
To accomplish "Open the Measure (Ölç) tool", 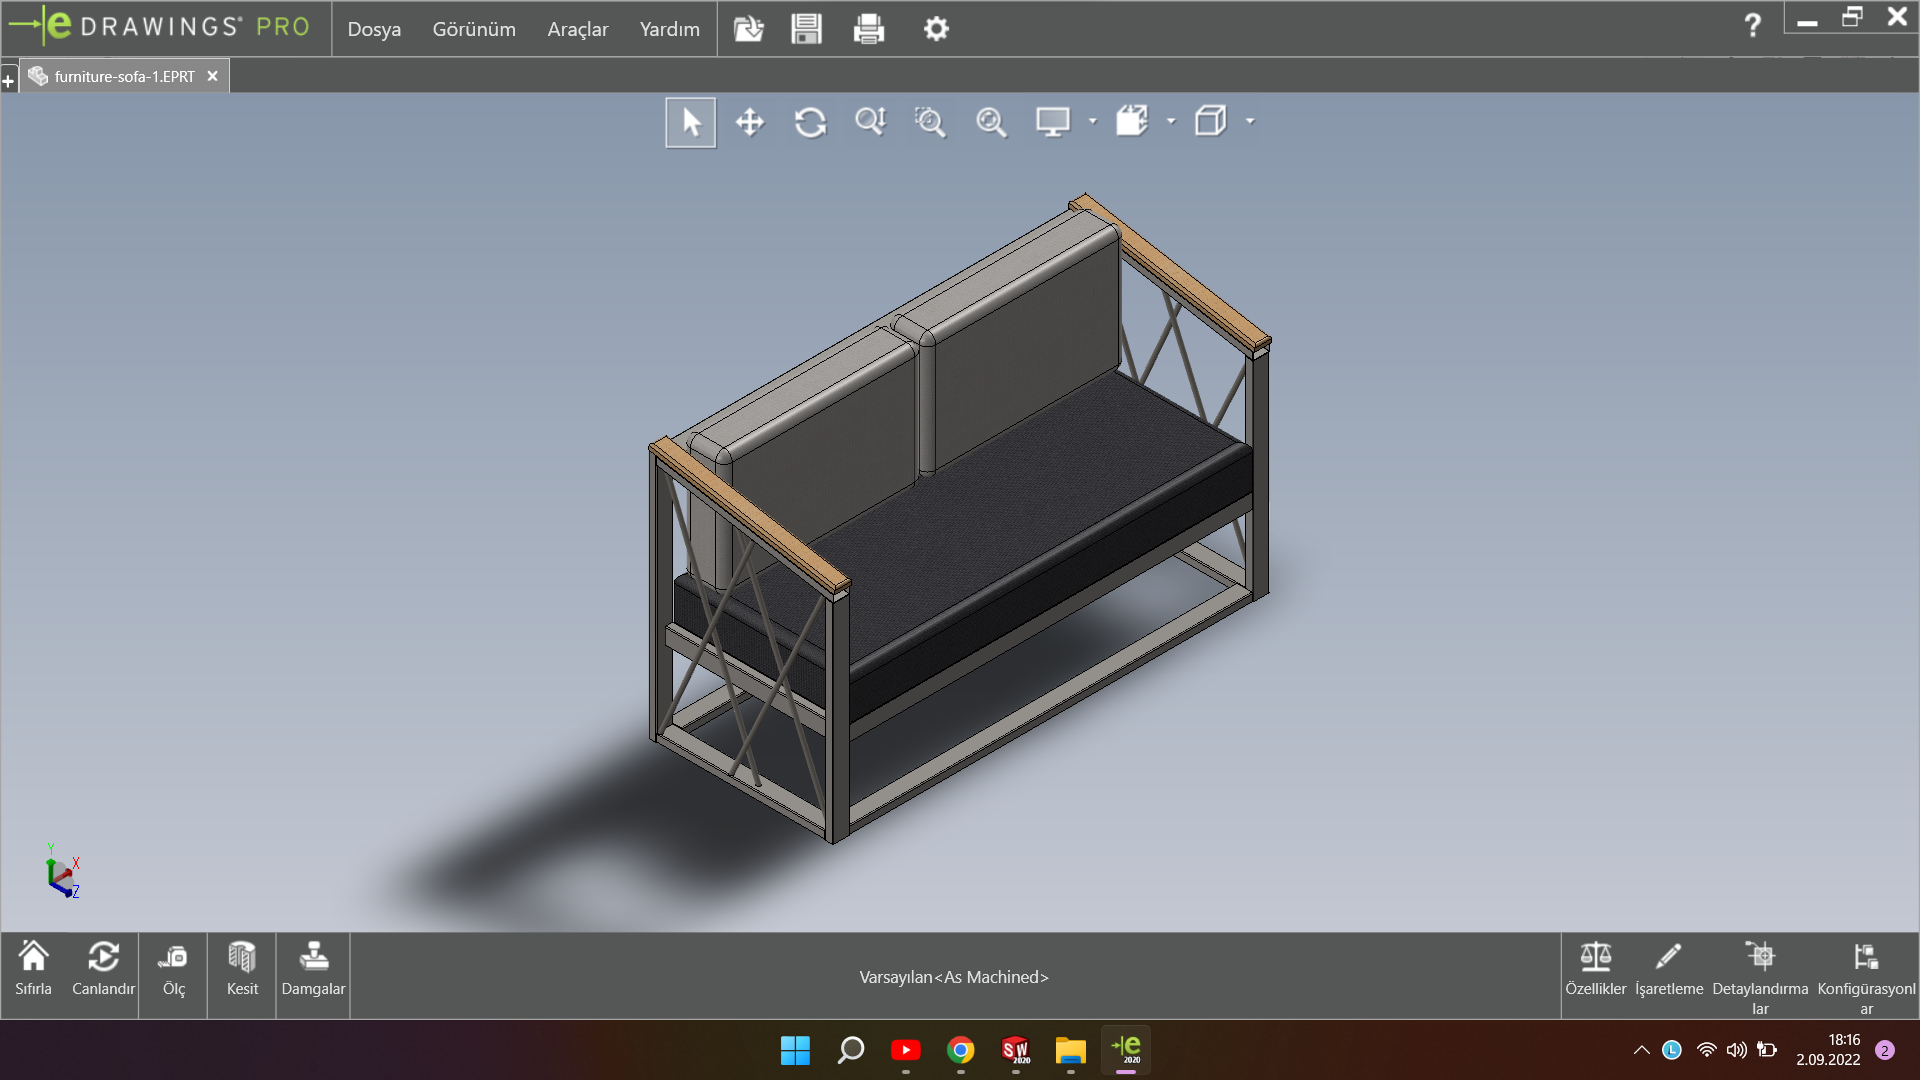I will click(173, 970).
